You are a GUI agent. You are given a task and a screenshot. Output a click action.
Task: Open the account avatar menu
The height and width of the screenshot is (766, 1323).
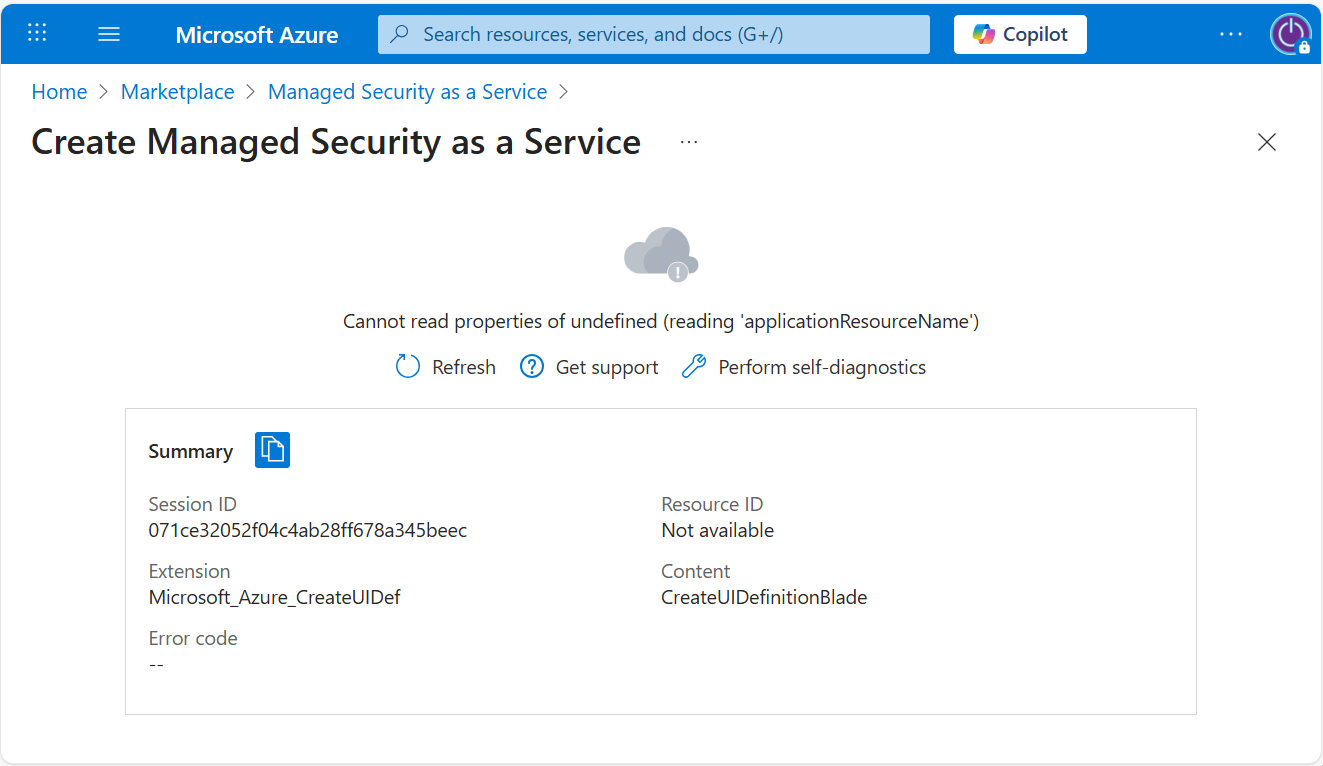pyautogui.click(x=1290, y=34)
